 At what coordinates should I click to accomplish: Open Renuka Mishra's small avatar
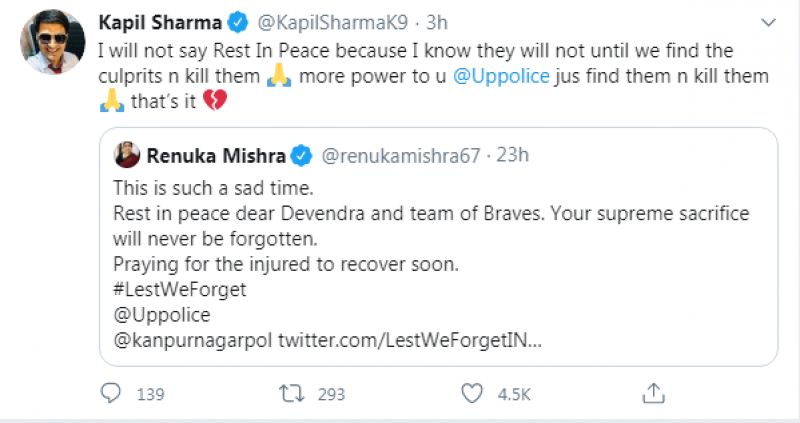pos(127,155)
